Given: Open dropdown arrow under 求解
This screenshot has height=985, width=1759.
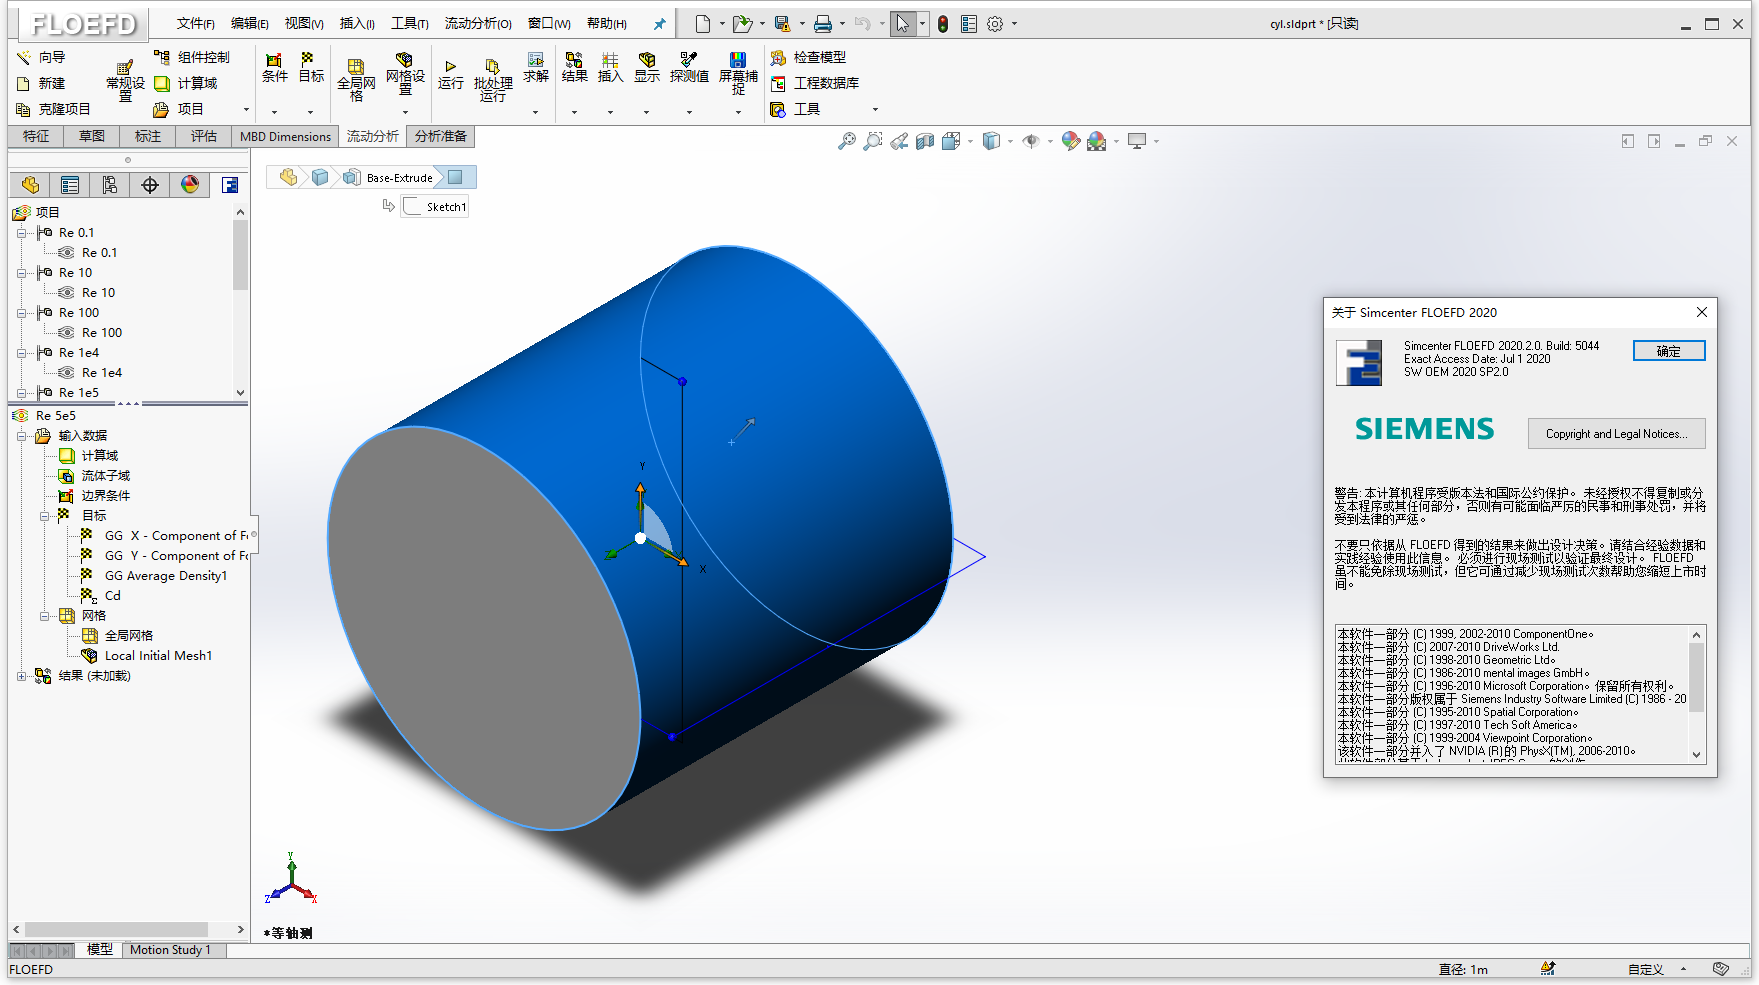Looking at the screenshot, I should tap(535, 112).
